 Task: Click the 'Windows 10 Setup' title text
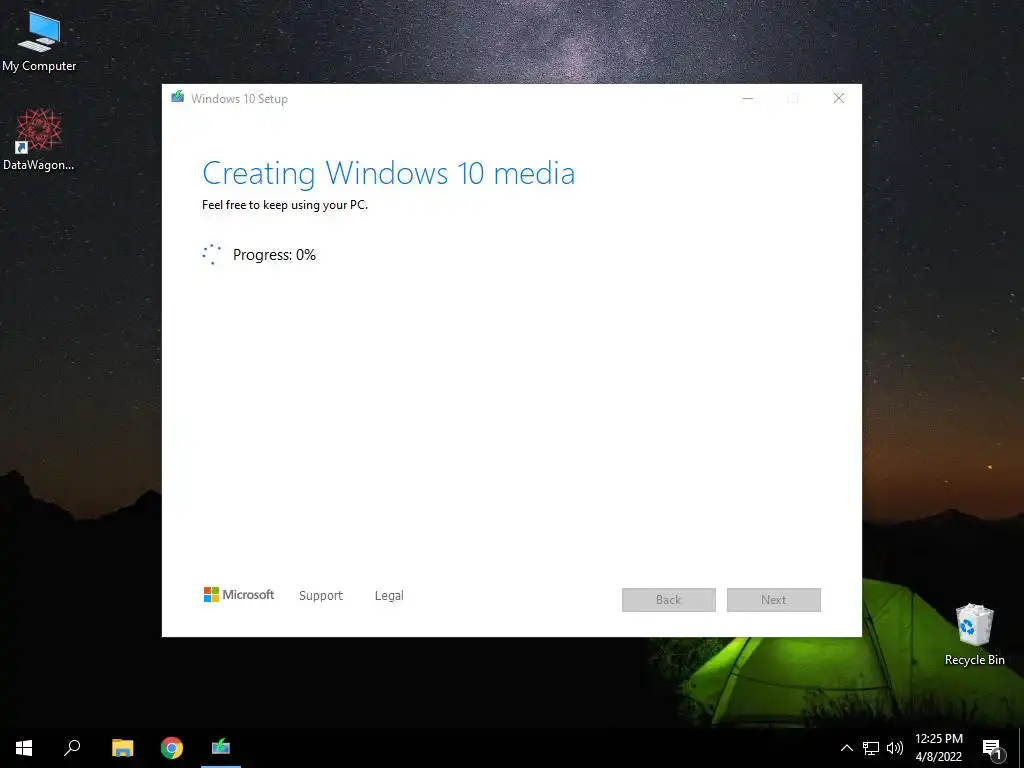[x=239, y=99]
